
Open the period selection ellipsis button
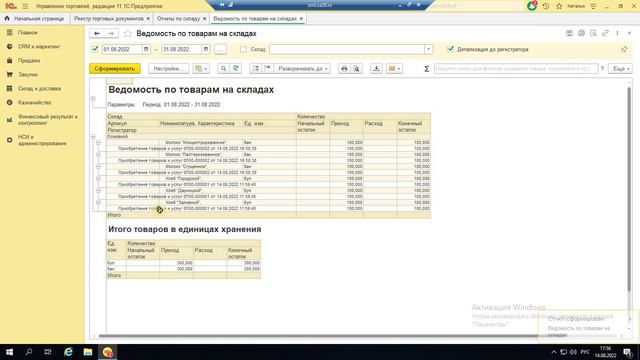click(x=220, y=49)
